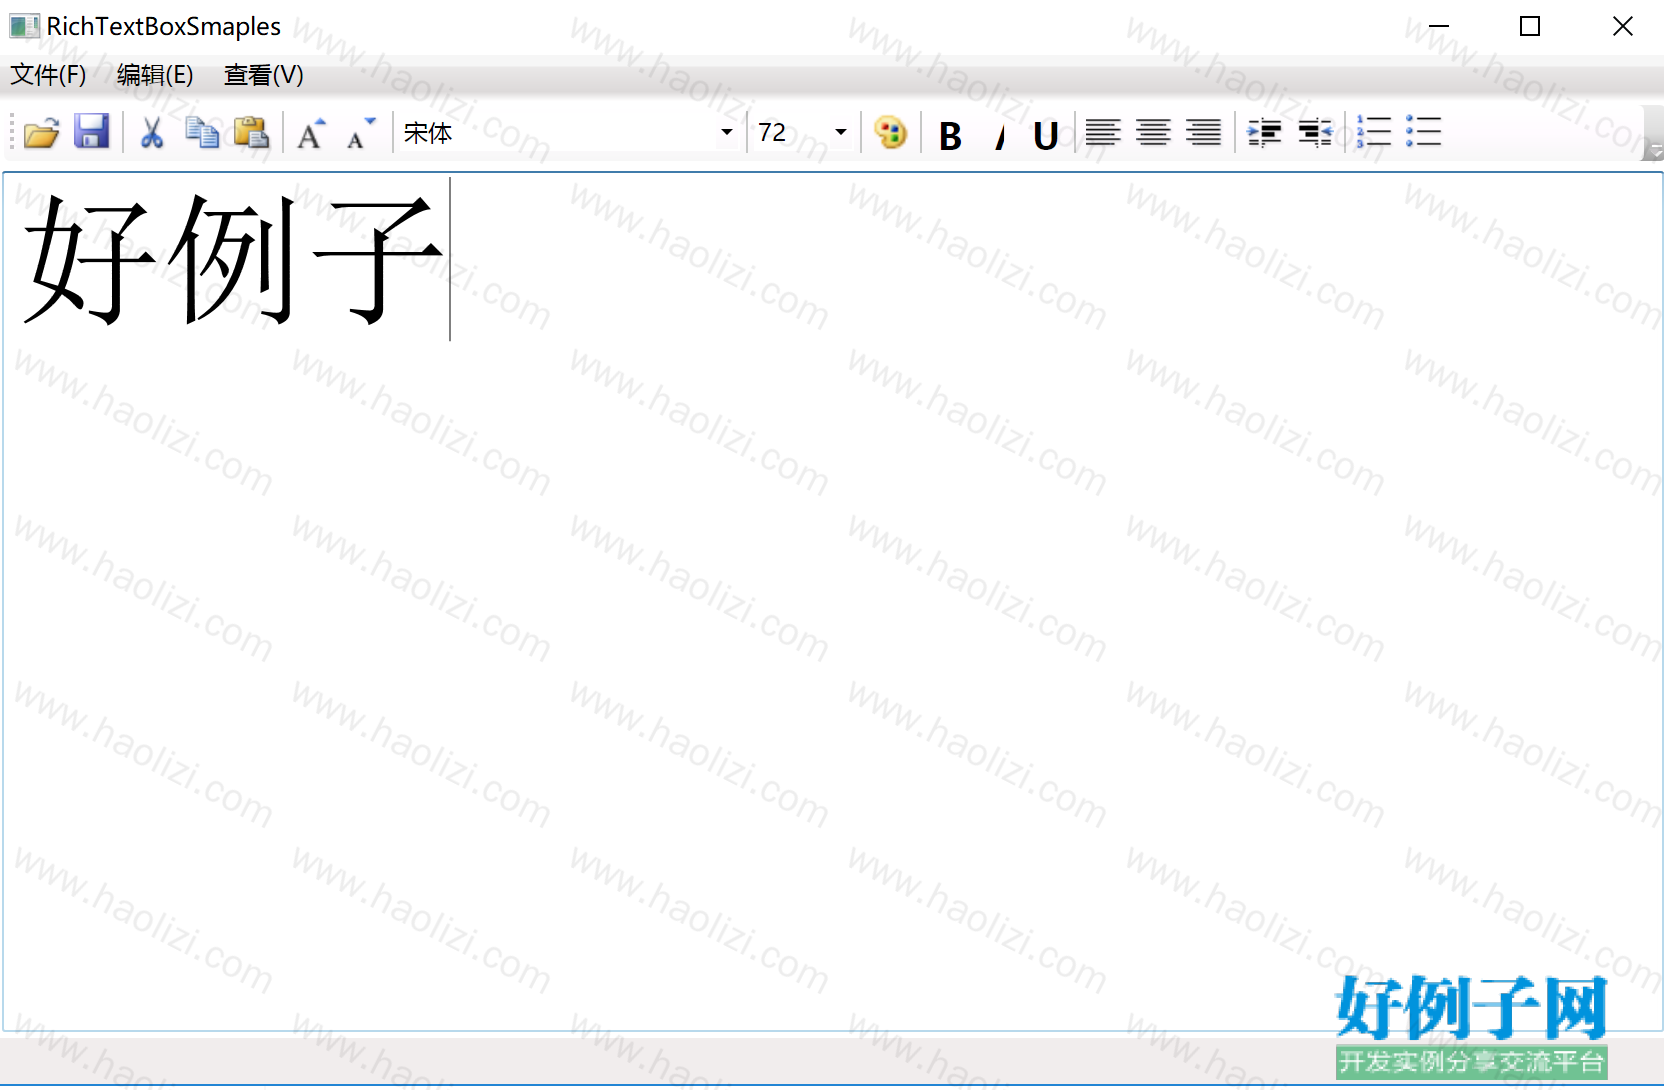Cut selection with the scissors icon

coord(152,132)
